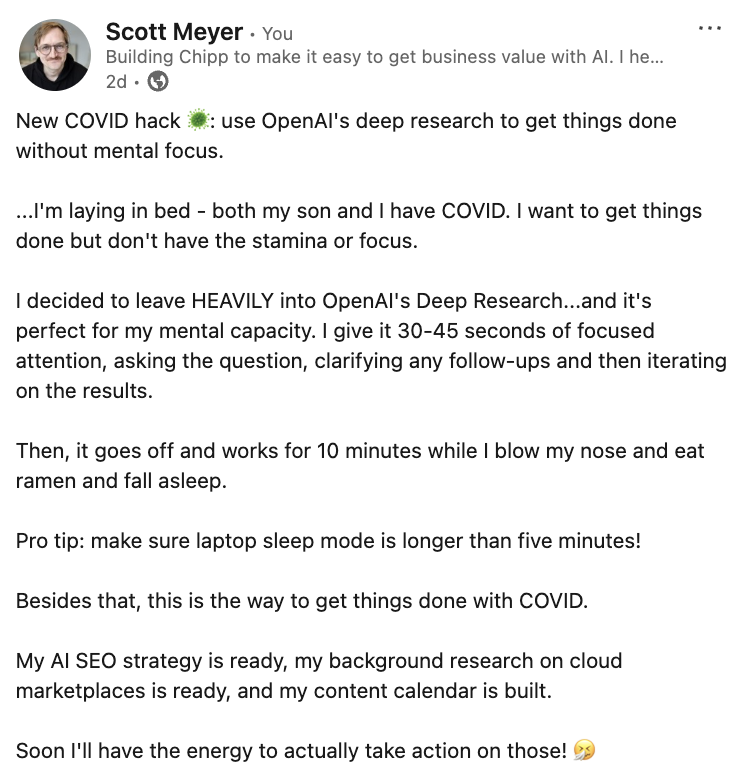The width and height of the screenshot is (750, 776).
Task: Click the Soon I'll have the energy line
Action: [305, 751]
